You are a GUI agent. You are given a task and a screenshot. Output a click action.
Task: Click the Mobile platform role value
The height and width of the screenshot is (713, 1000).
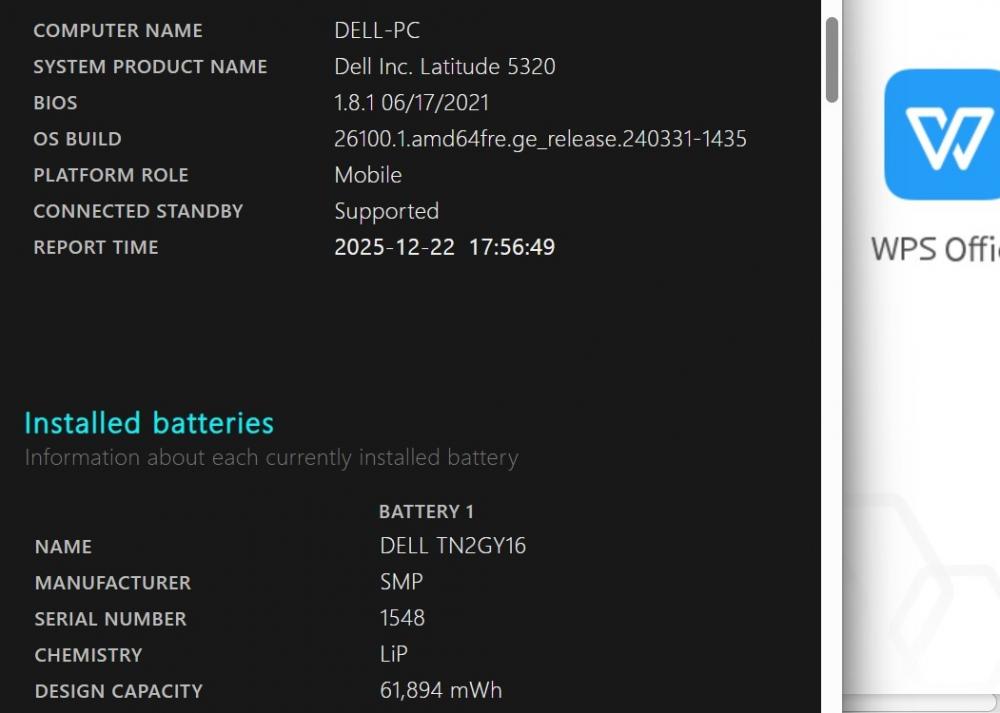pos(368,175)
